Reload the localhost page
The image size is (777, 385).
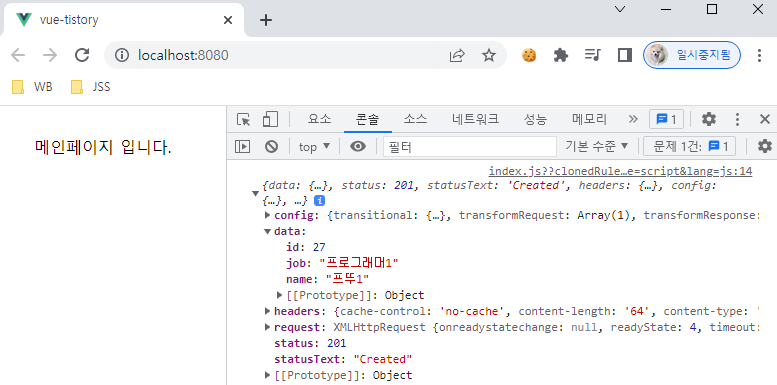pyautogui.click(x=82, y=55)
